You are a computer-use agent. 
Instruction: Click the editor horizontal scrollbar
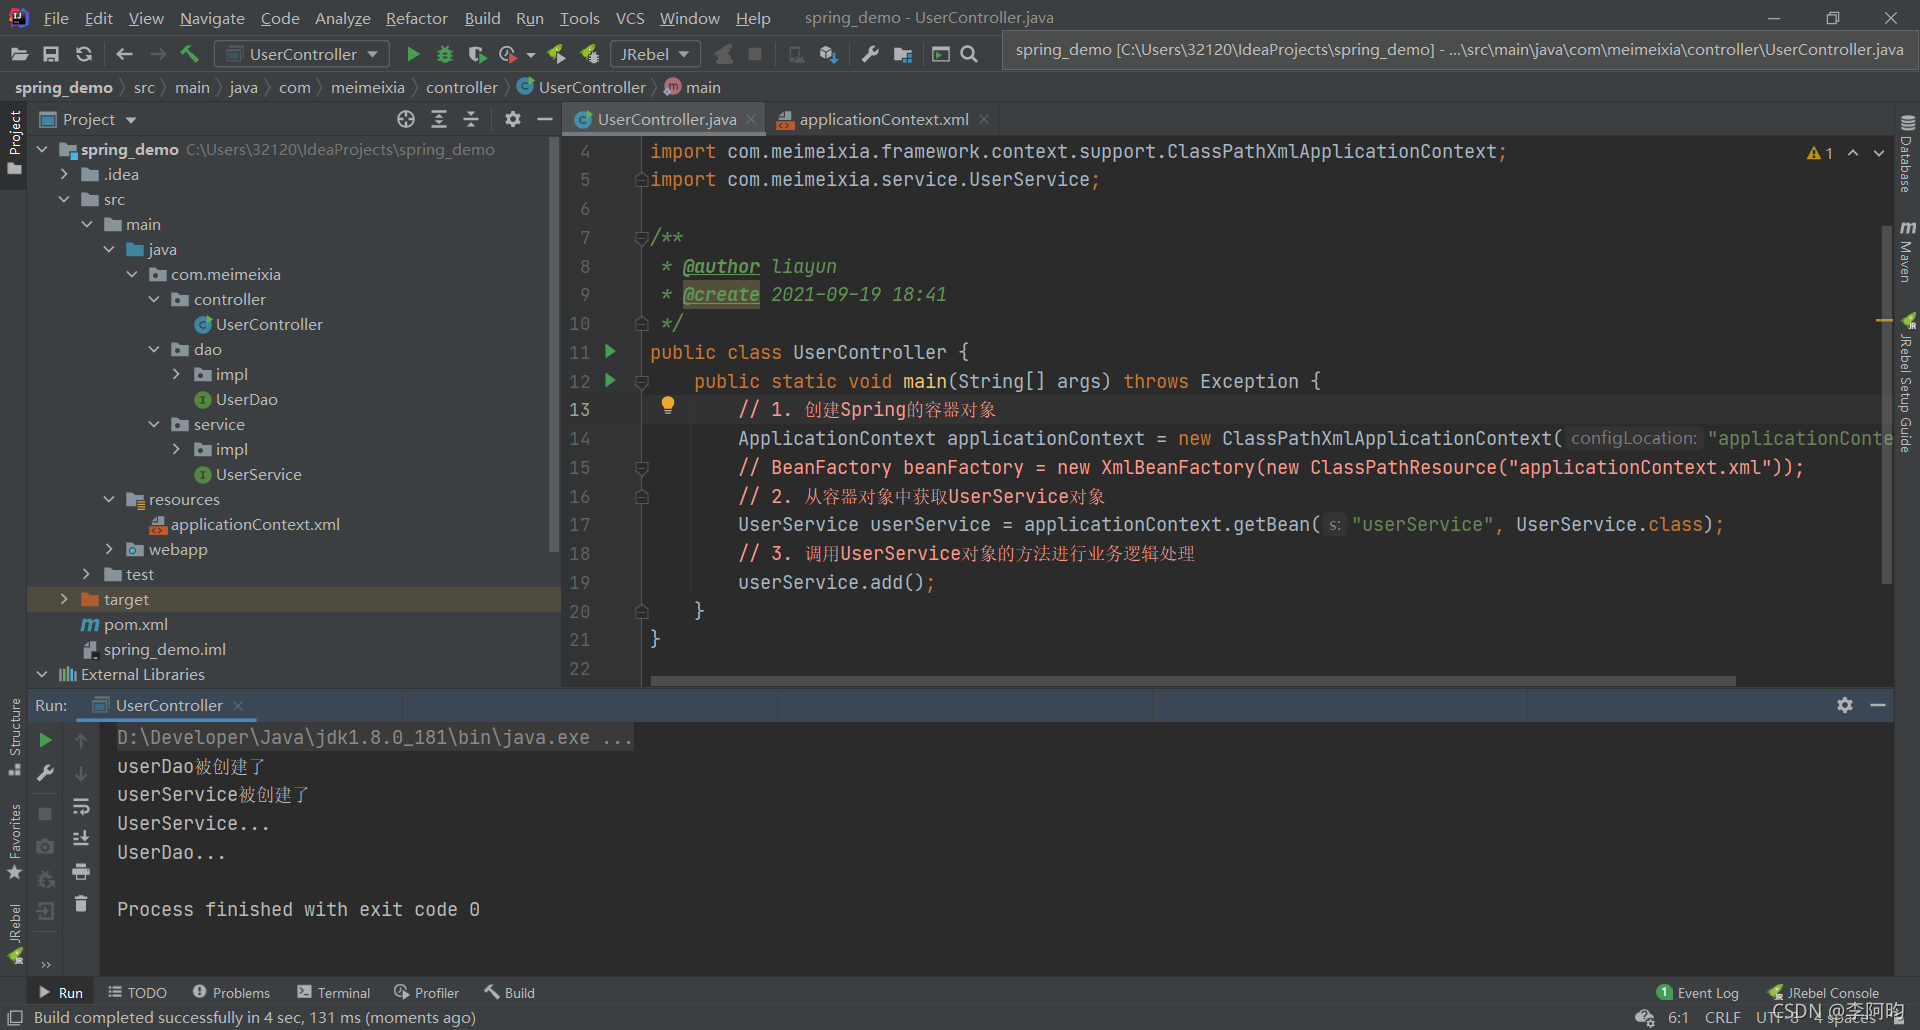pos(1193,681)
